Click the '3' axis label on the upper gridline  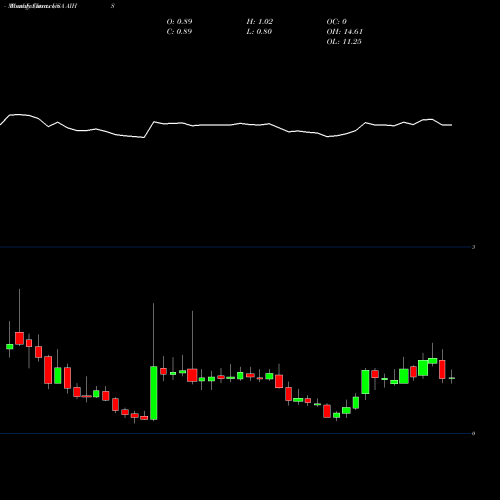click(x=473, y=247)
